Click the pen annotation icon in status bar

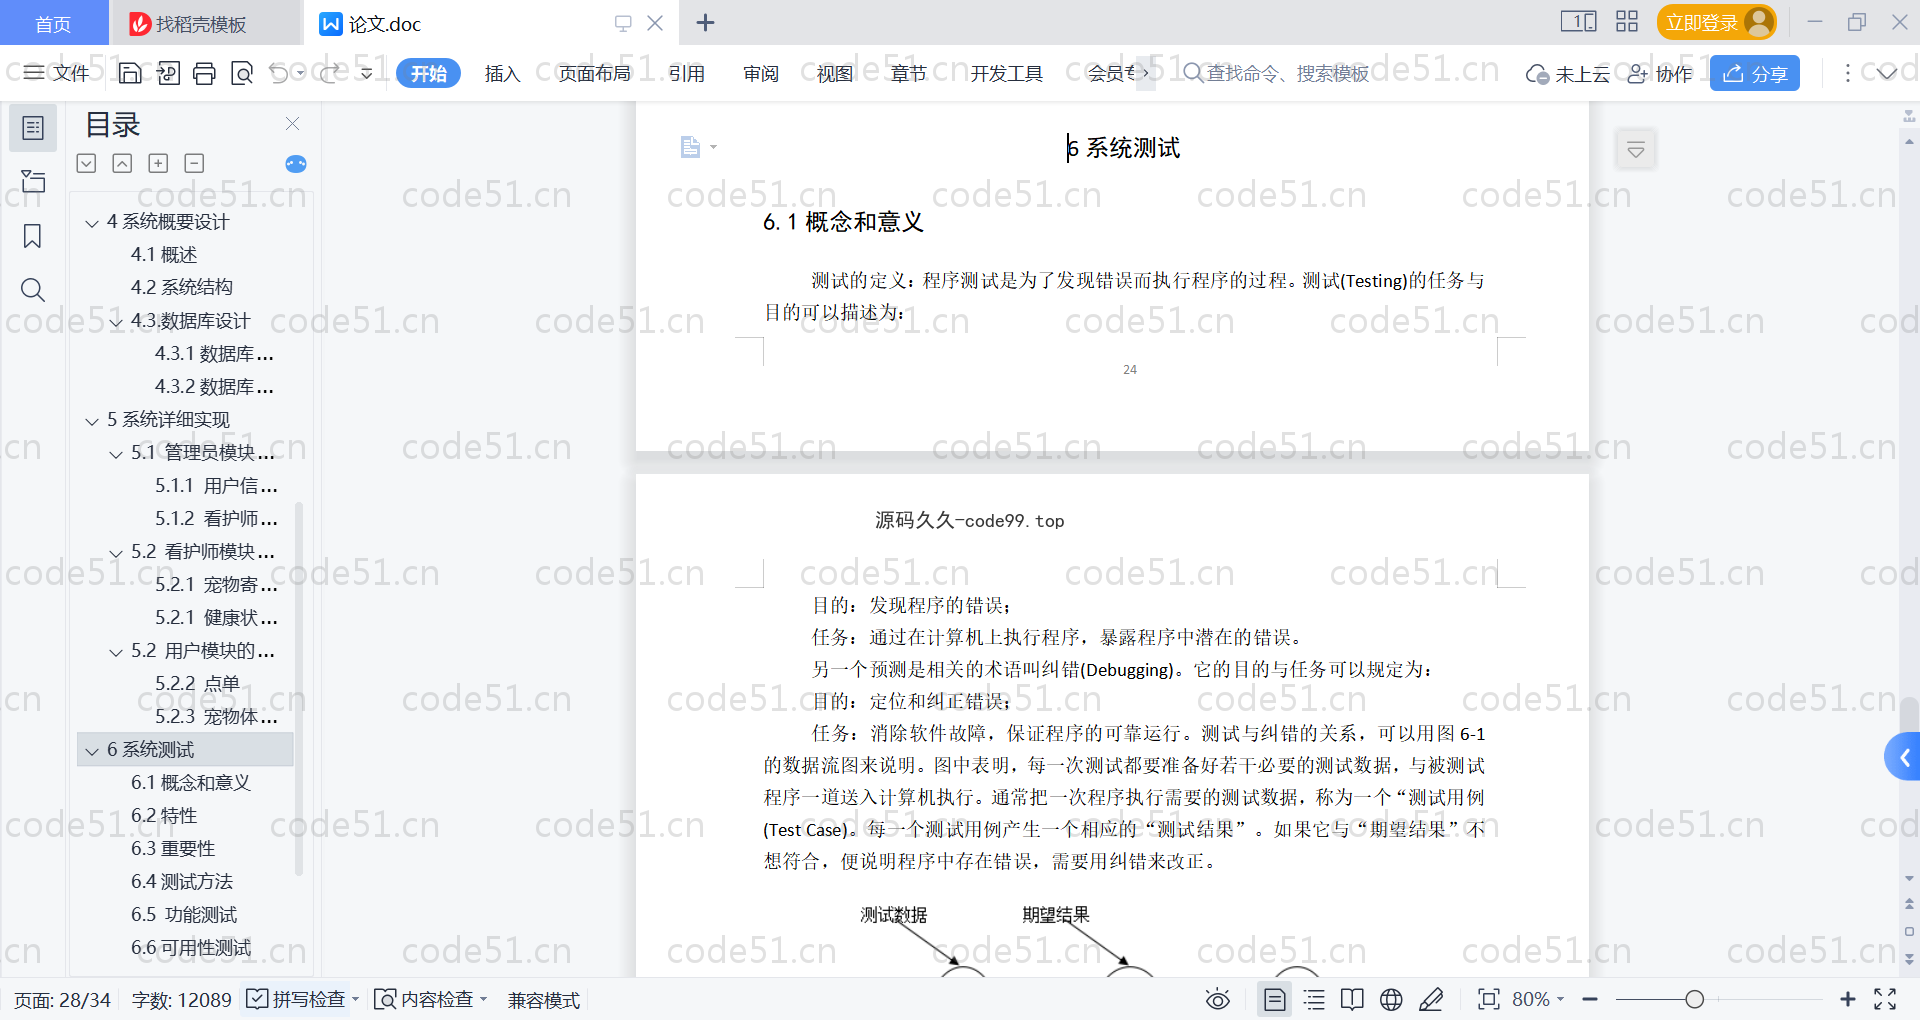pos(1431,999)
